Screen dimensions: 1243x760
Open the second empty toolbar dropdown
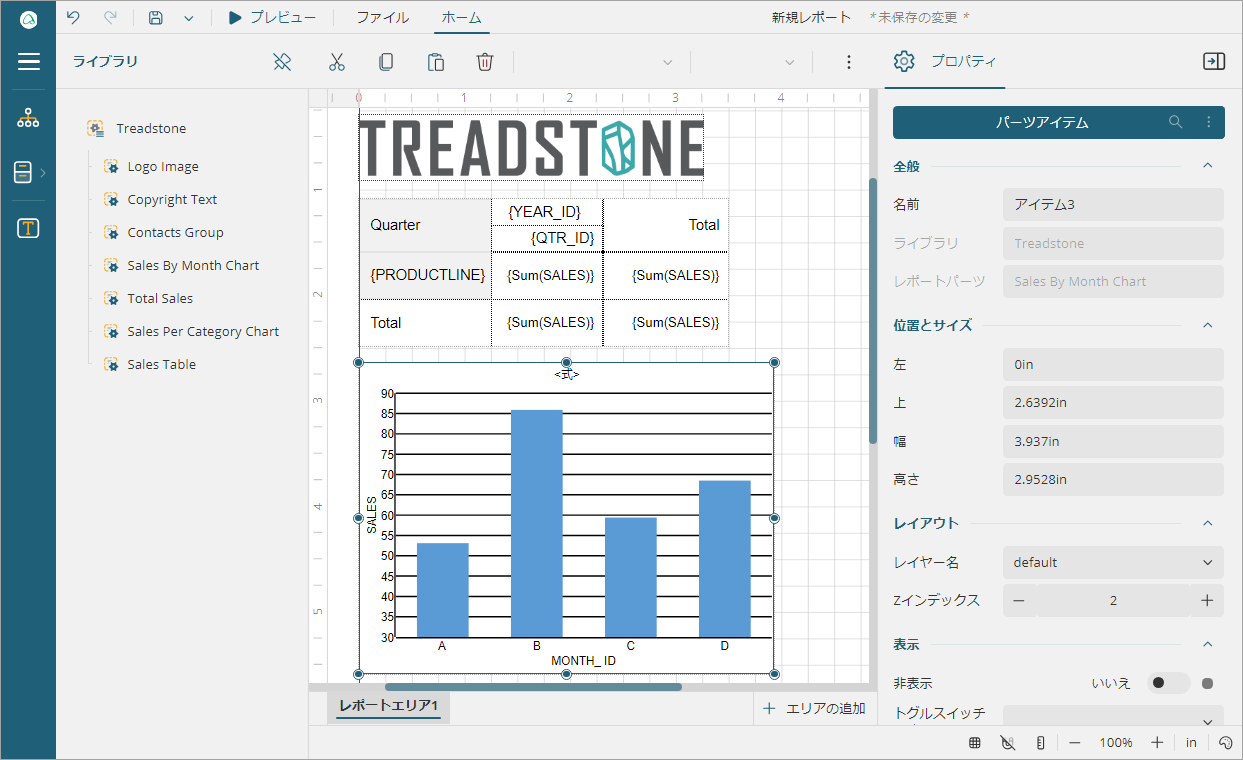coord(750,62)
